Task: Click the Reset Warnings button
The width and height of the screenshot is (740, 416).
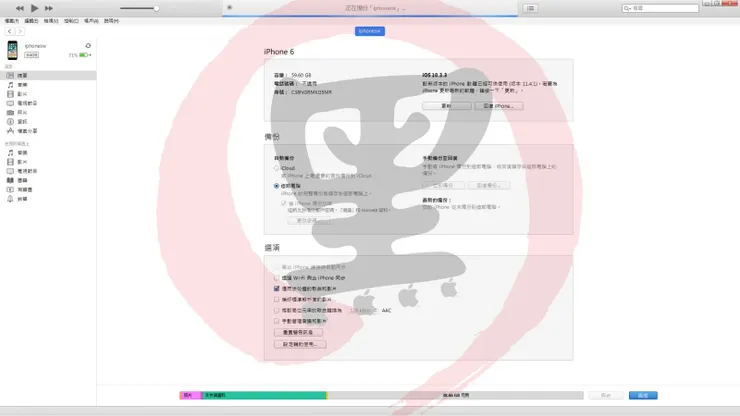Action: pyautogui.click(x=298, y=332)
